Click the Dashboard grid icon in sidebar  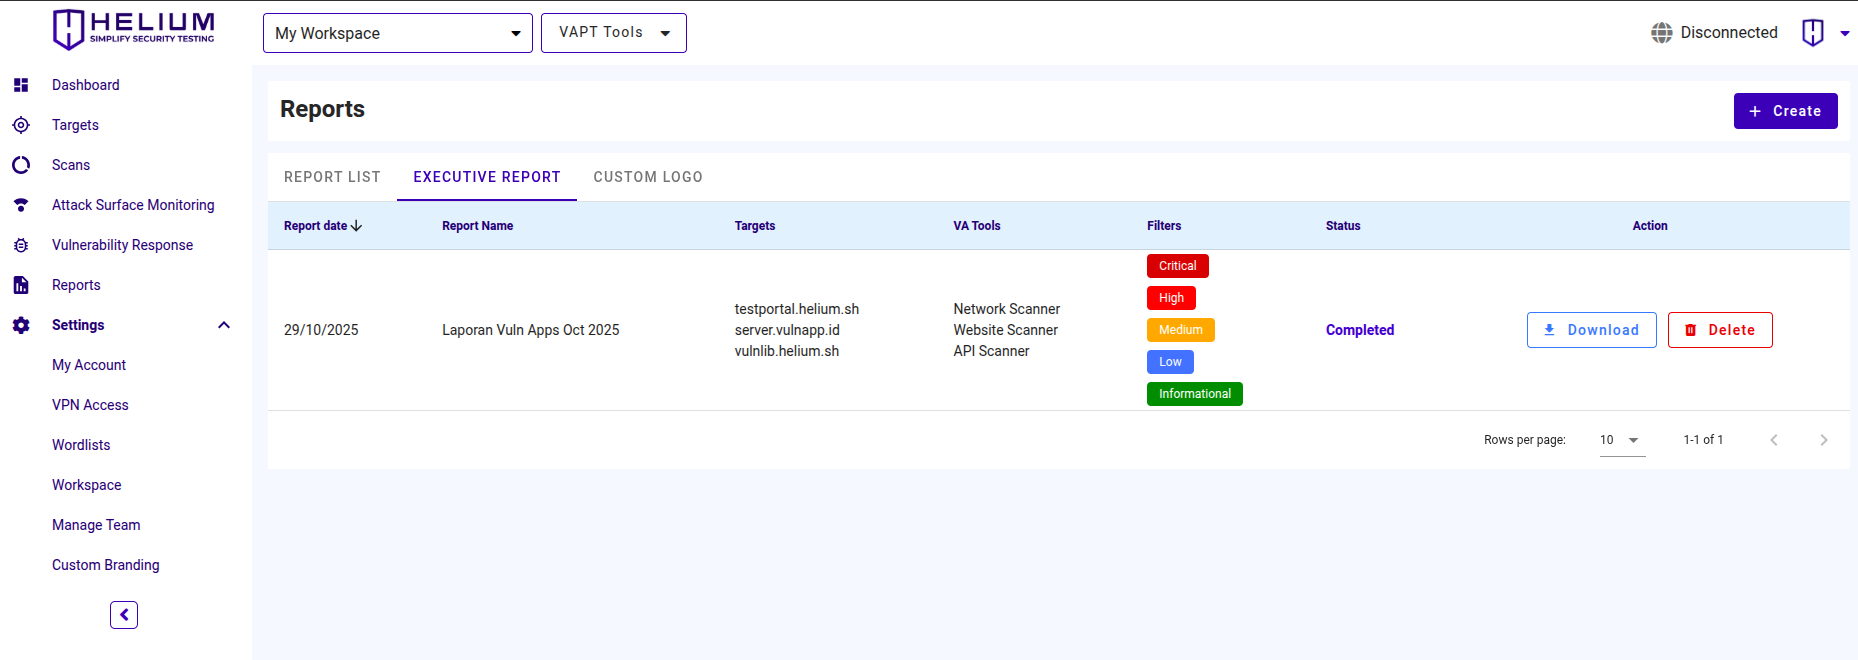tap(21, 85)
